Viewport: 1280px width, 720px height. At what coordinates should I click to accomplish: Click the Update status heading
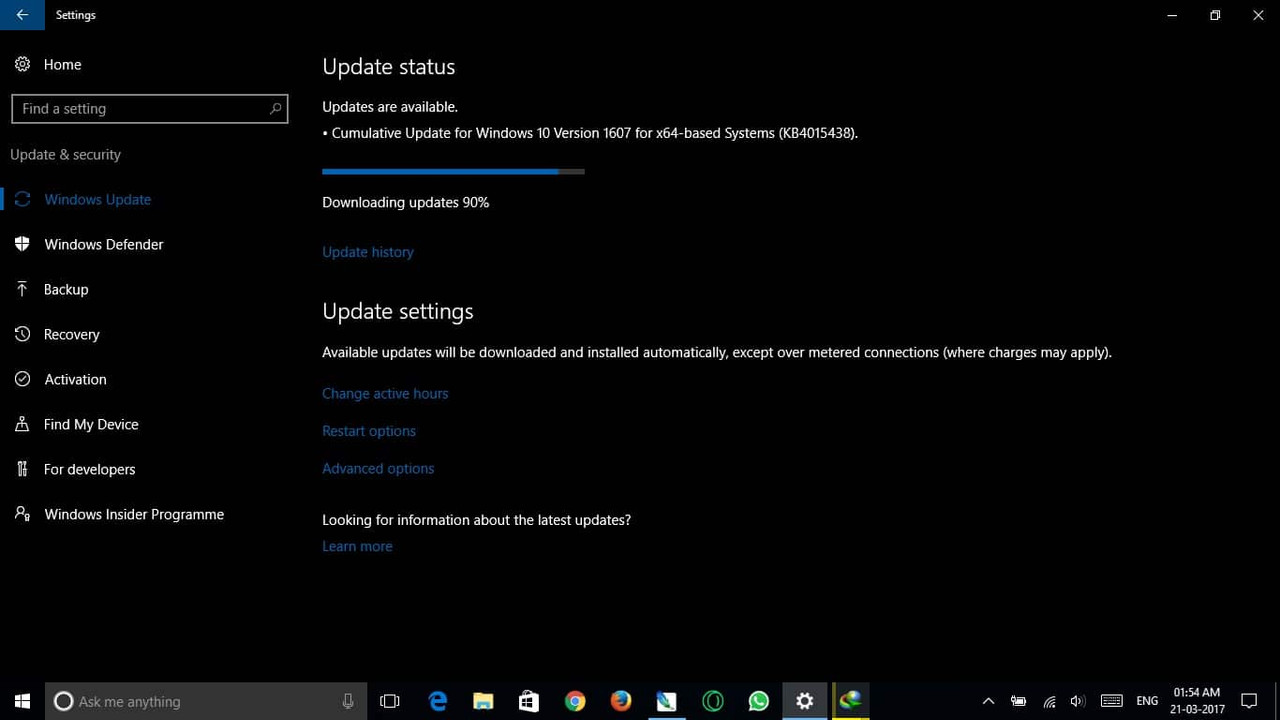coord(389,67)
